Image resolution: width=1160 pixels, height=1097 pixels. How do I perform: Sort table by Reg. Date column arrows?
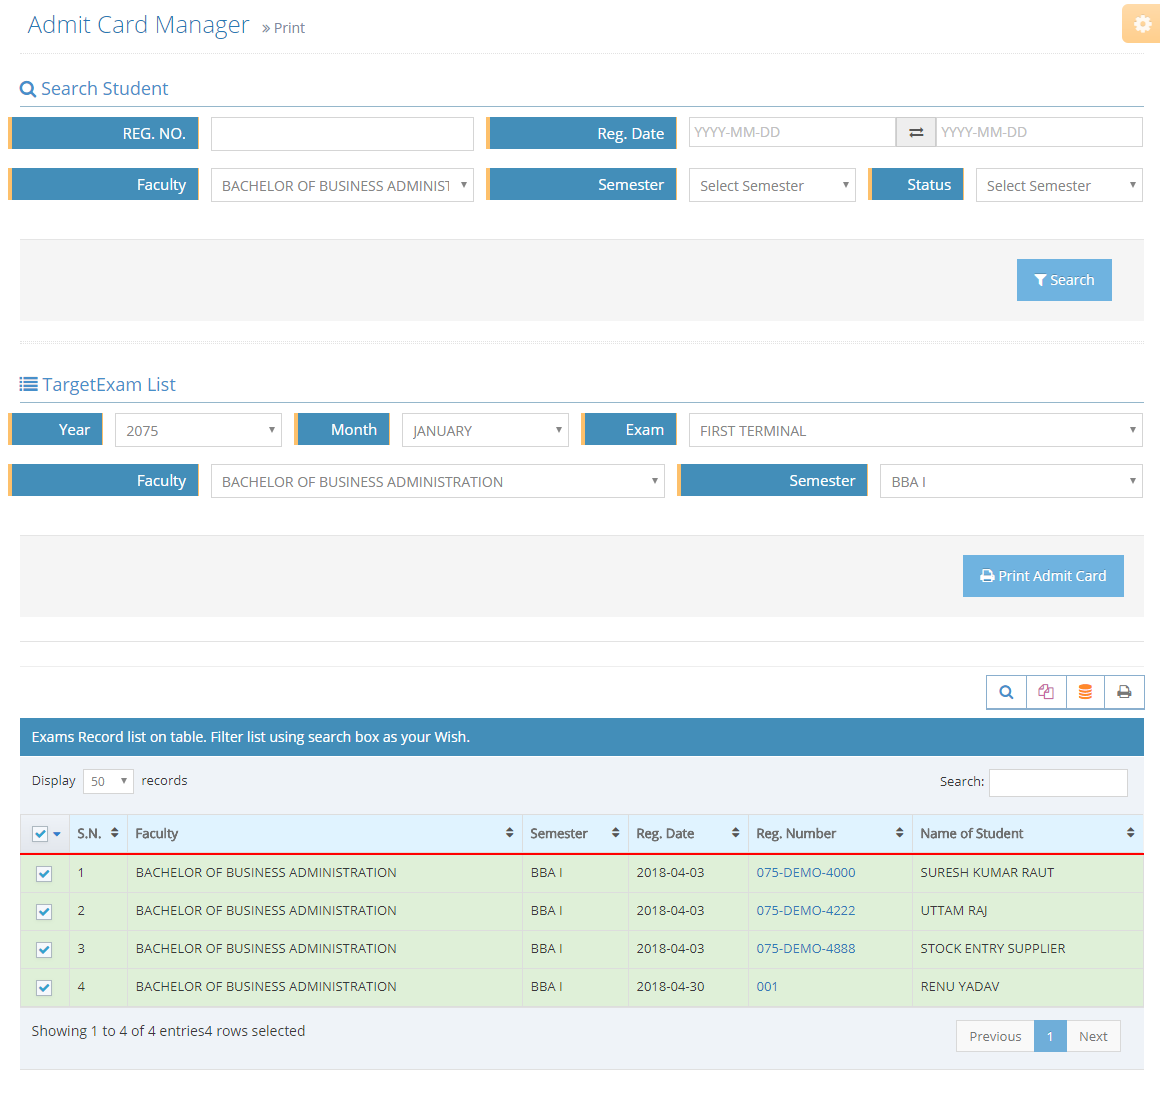click(735, 833)
